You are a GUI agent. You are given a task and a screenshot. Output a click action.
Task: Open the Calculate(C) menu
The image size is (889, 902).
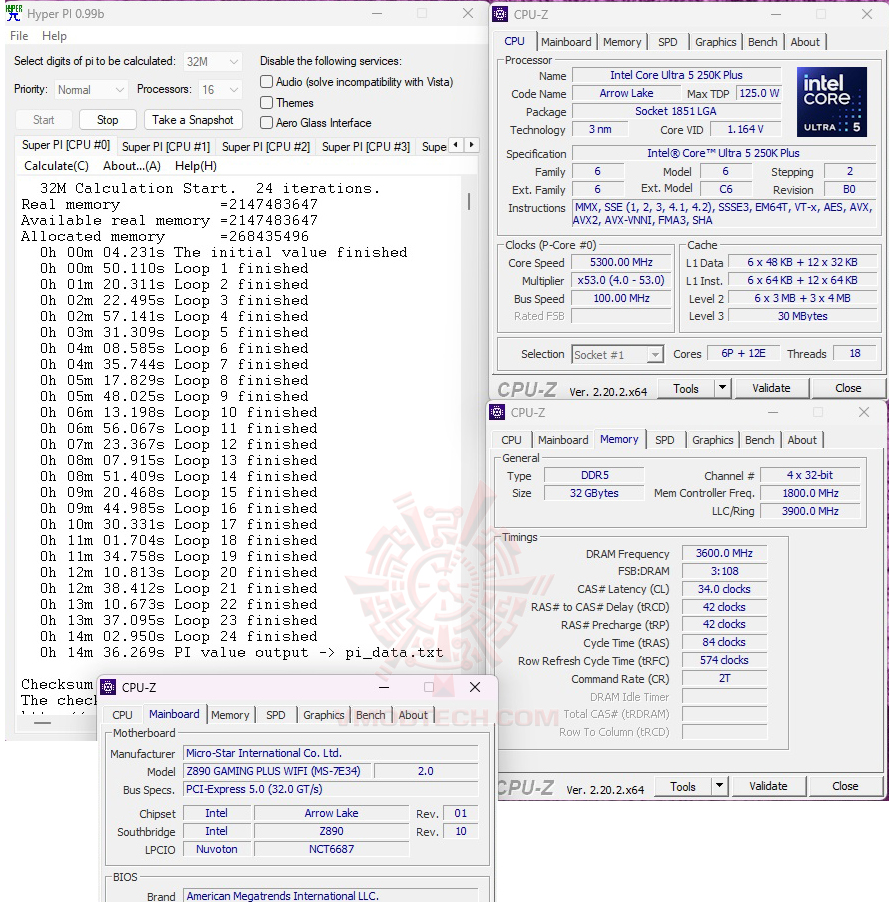[56, 166]
